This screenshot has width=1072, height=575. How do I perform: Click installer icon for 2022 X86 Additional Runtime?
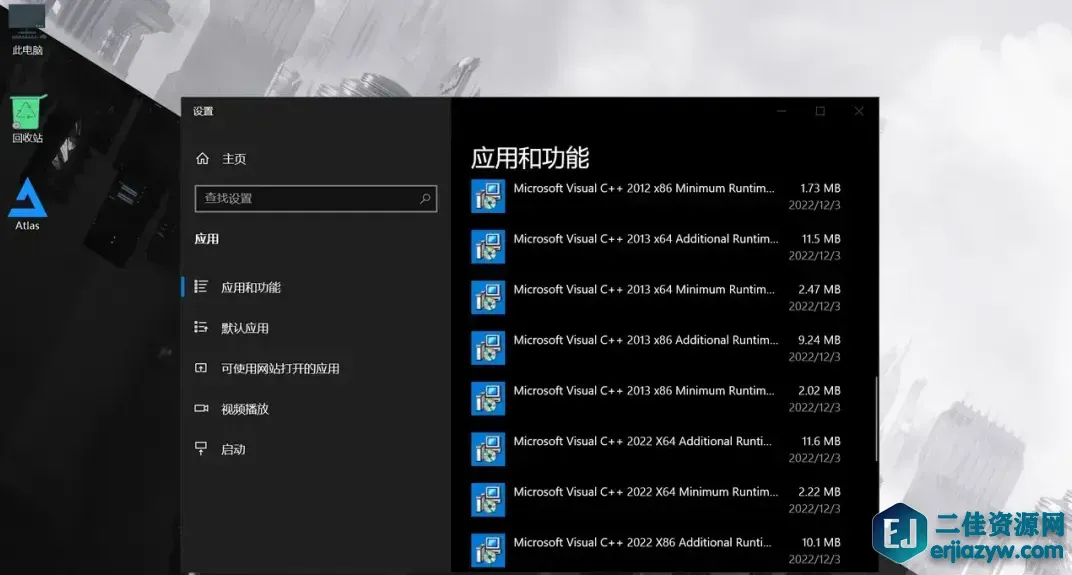[488, 550]
